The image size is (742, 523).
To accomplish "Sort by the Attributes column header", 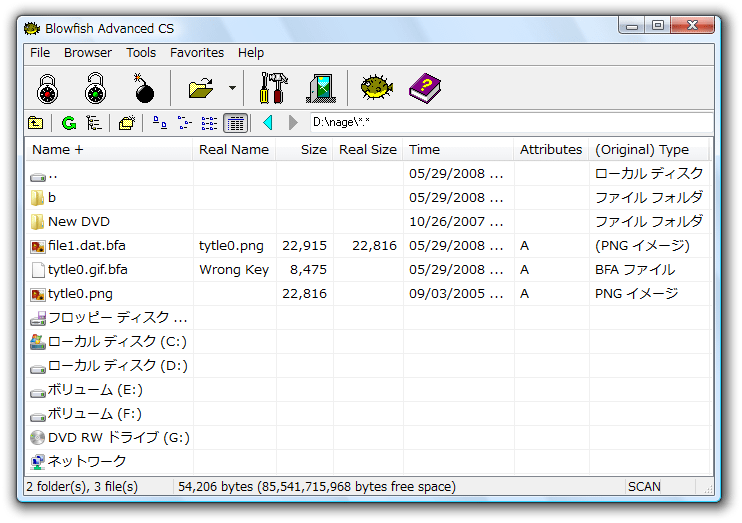I will (551, 150).
